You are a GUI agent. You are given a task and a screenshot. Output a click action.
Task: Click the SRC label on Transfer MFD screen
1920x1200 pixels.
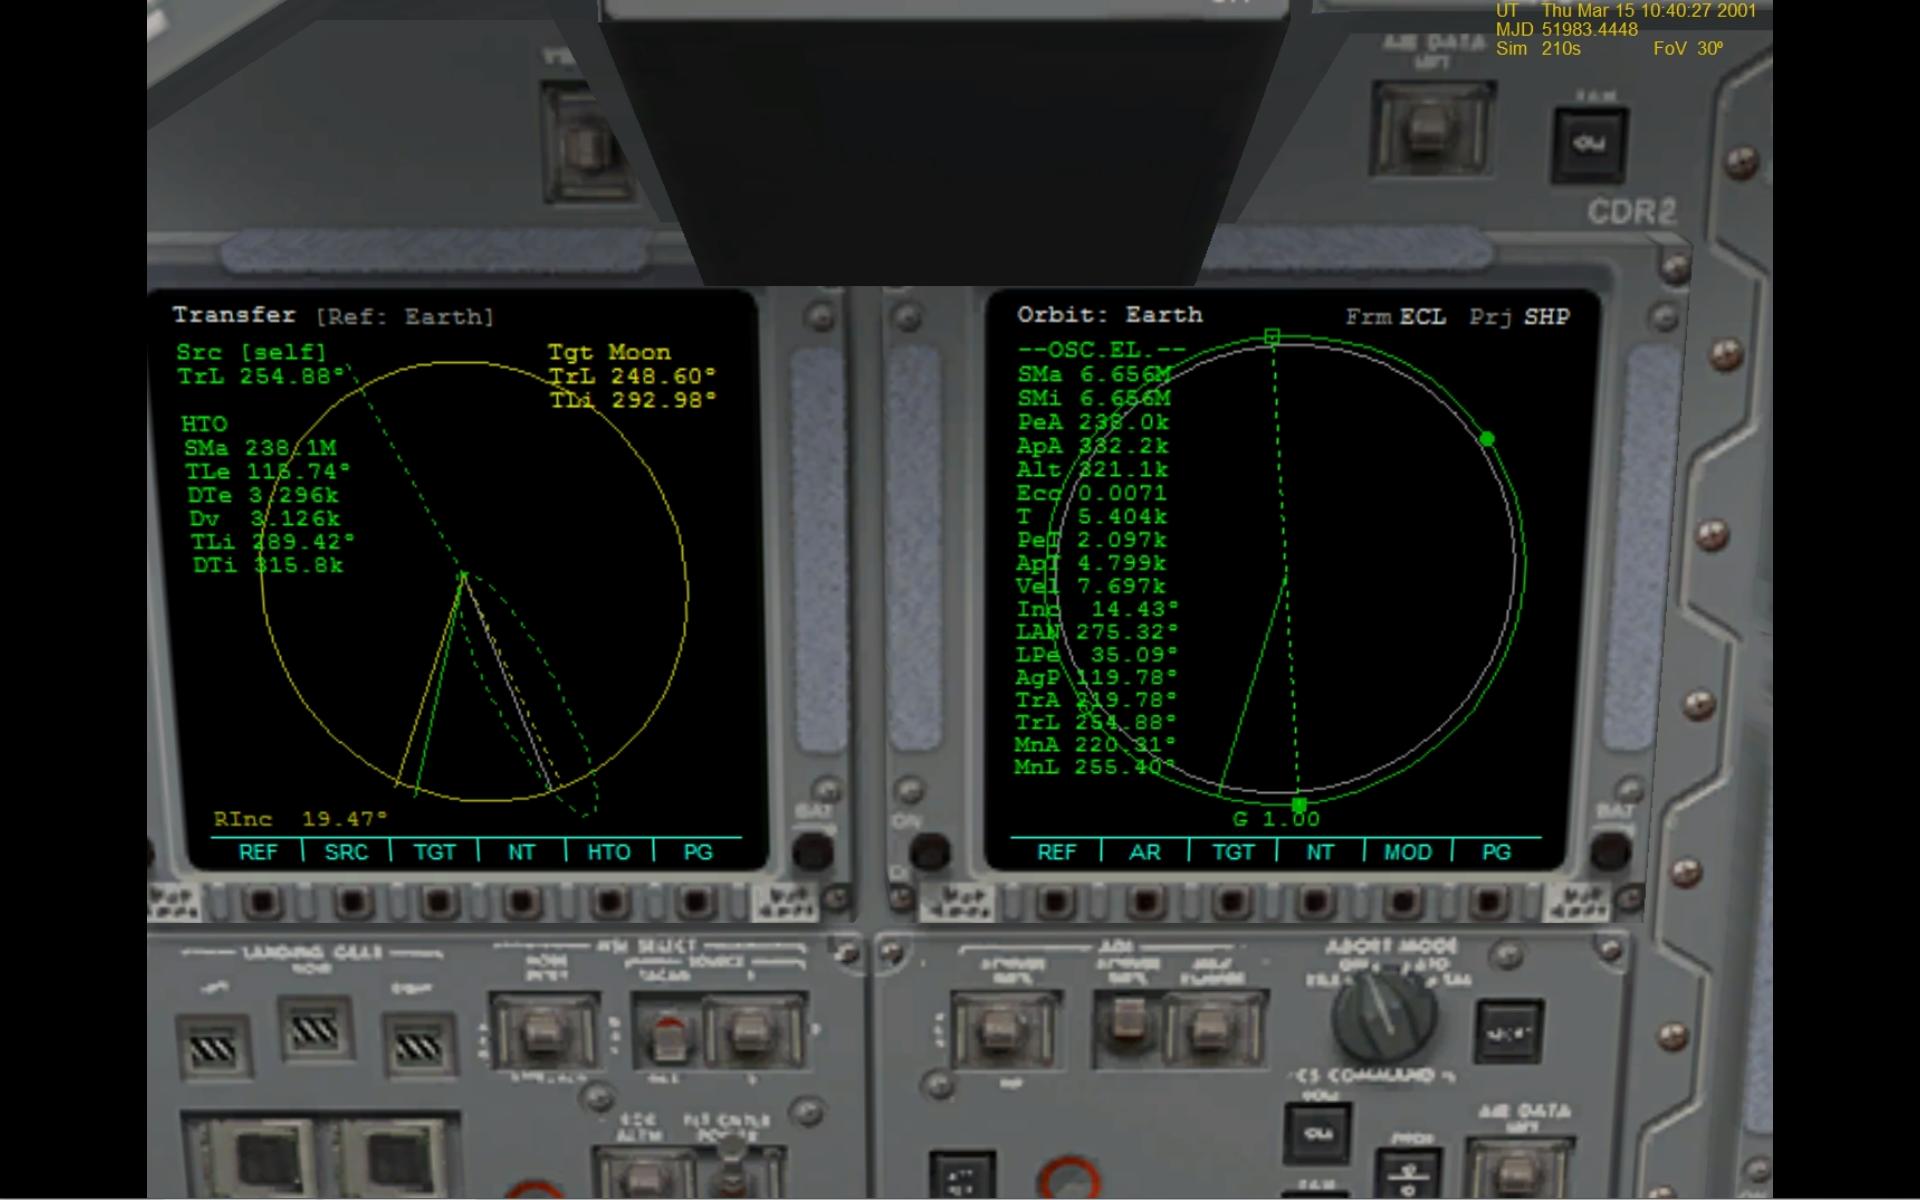point(346,852)
